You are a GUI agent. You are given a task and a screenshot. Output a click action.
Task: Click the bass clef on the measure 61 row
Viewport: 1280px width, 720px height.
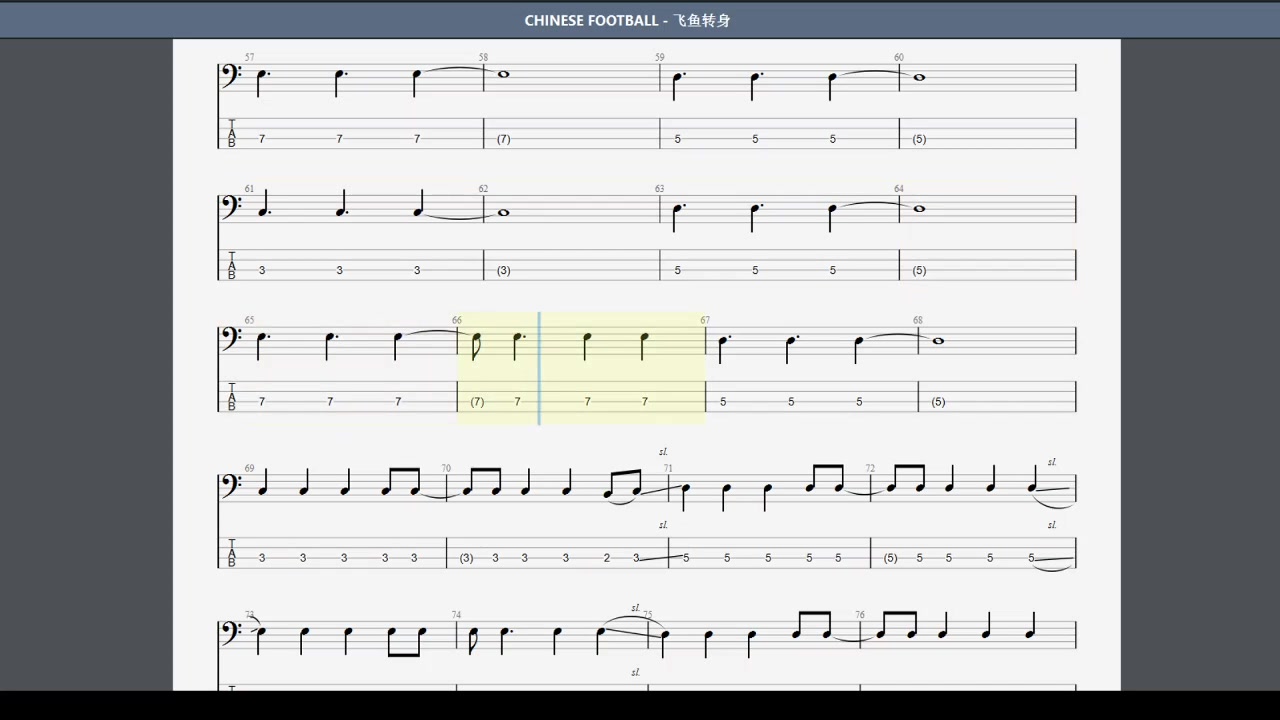tap(231, 206)
